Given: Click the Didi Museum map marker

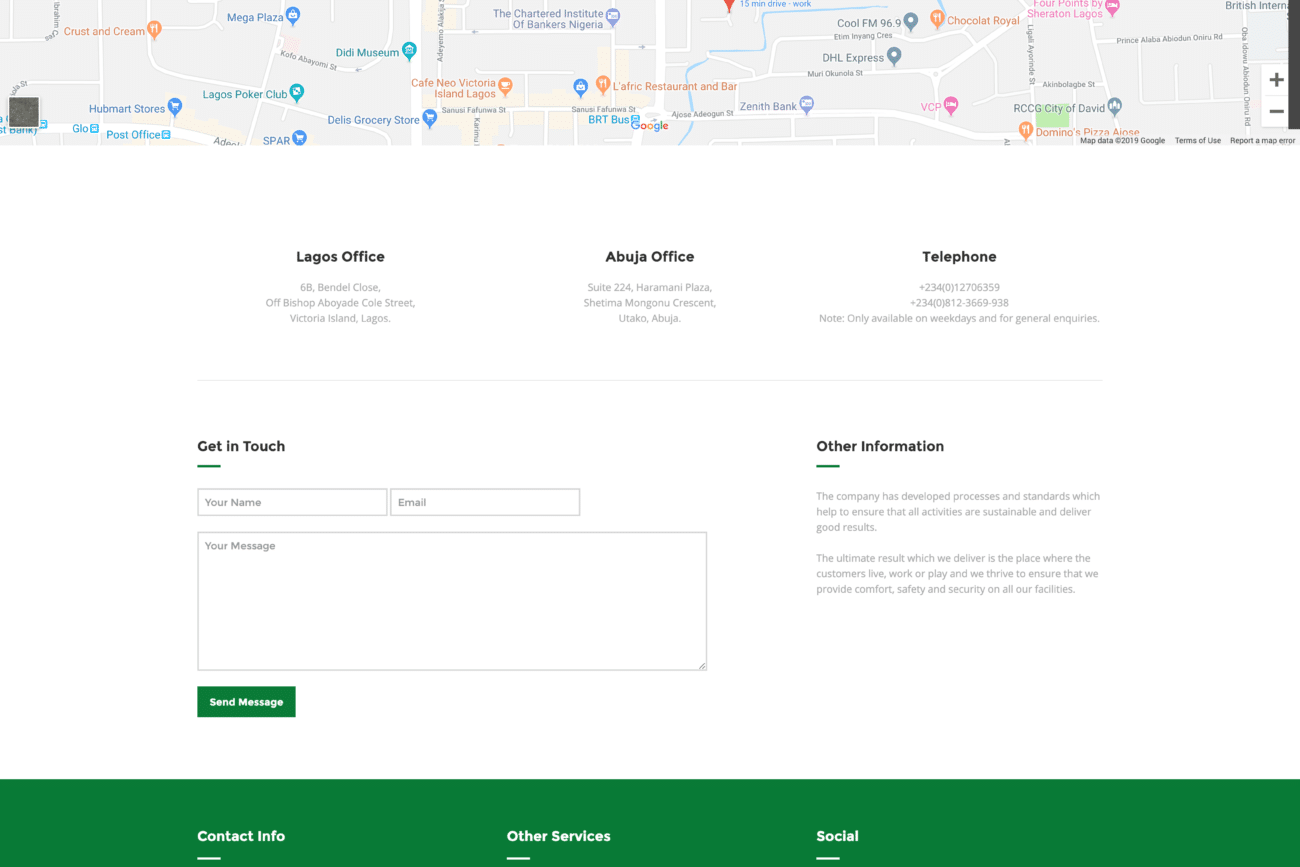Looking at the screenshot, I should [x=409, y=50].
